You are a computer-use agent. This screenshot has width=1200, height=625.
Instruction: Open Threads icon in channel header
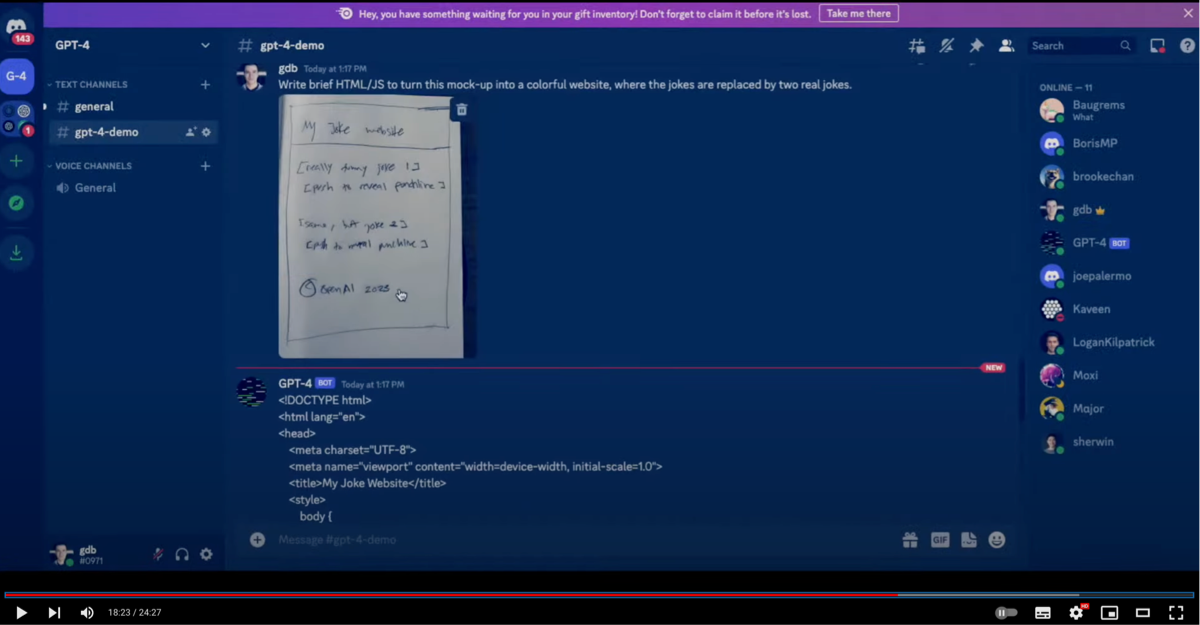(916, 46)
